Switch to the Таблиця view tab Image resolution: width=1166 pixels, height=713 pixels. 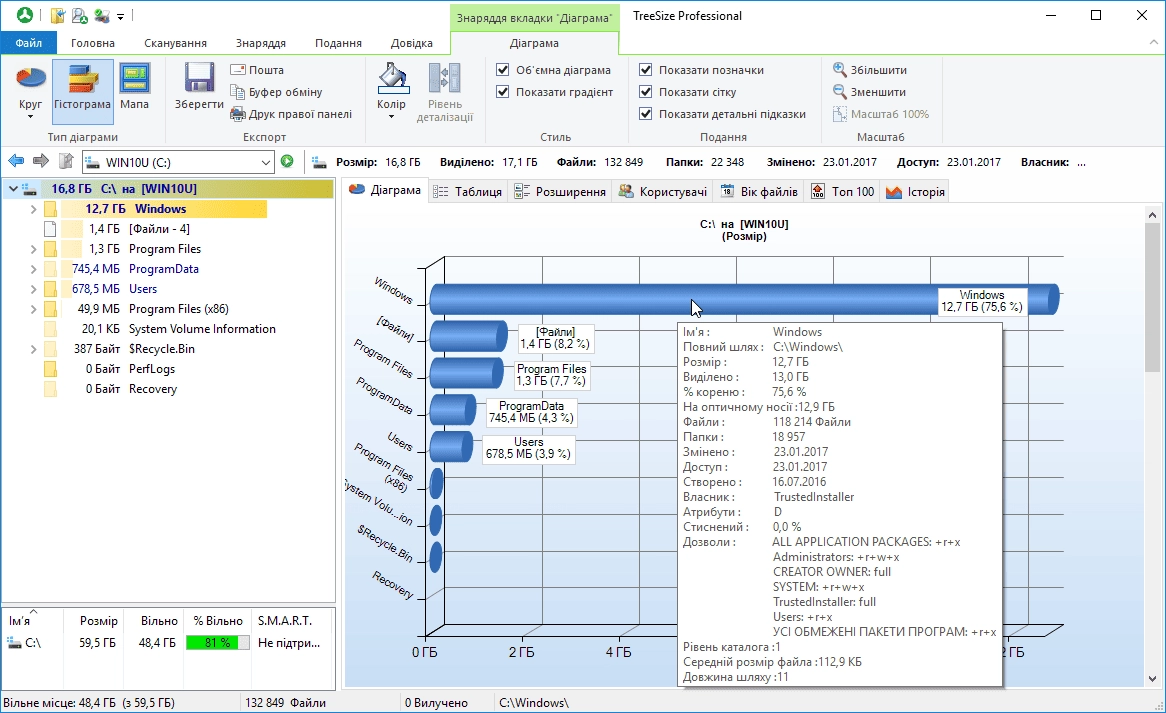point(468,192)
